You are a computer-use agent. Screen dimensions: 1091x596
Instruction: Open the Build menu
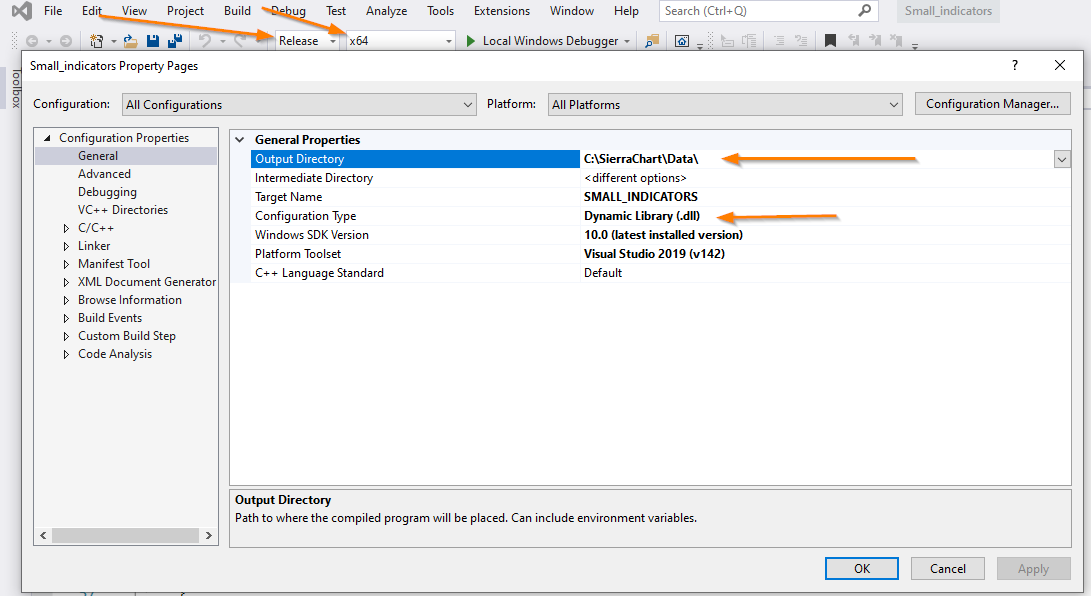click(237, 10)
